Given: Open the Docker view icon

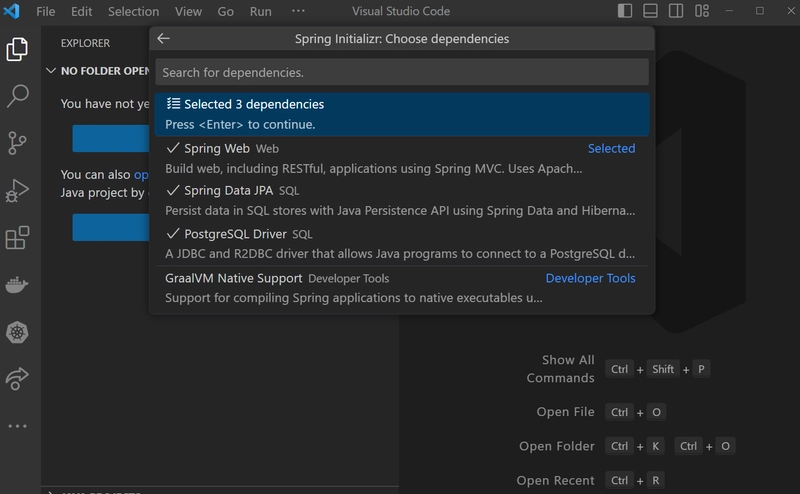Looking at the screenshot, I should [17, 284].
